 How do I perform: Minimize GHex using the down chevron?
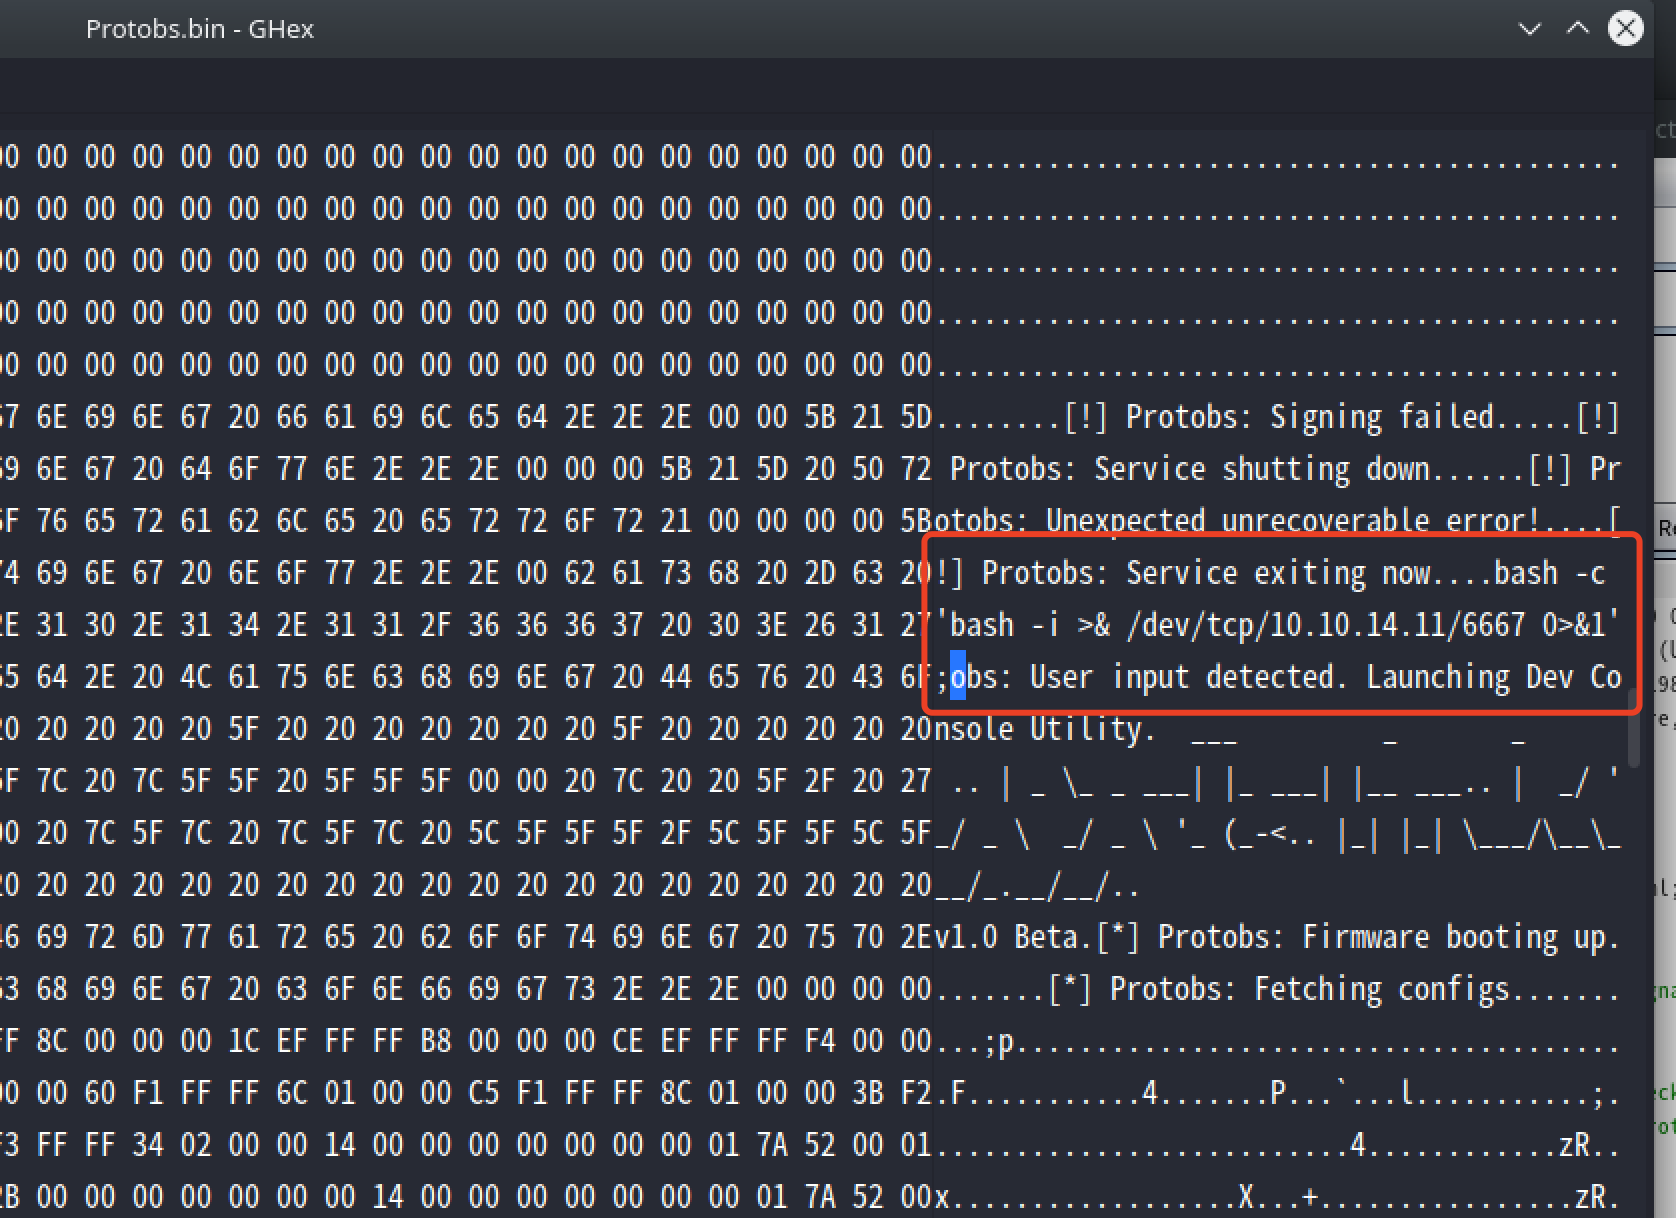click(1529, 29)
